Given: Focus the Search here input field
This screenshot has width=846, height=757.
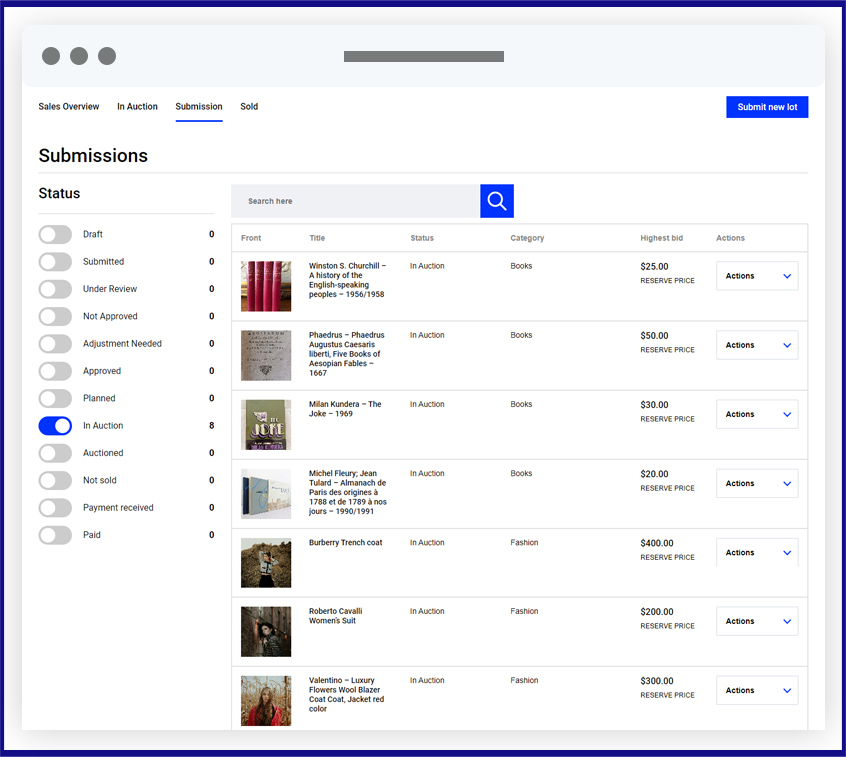Looking at the screenshot, I should [x=356, y=201].
